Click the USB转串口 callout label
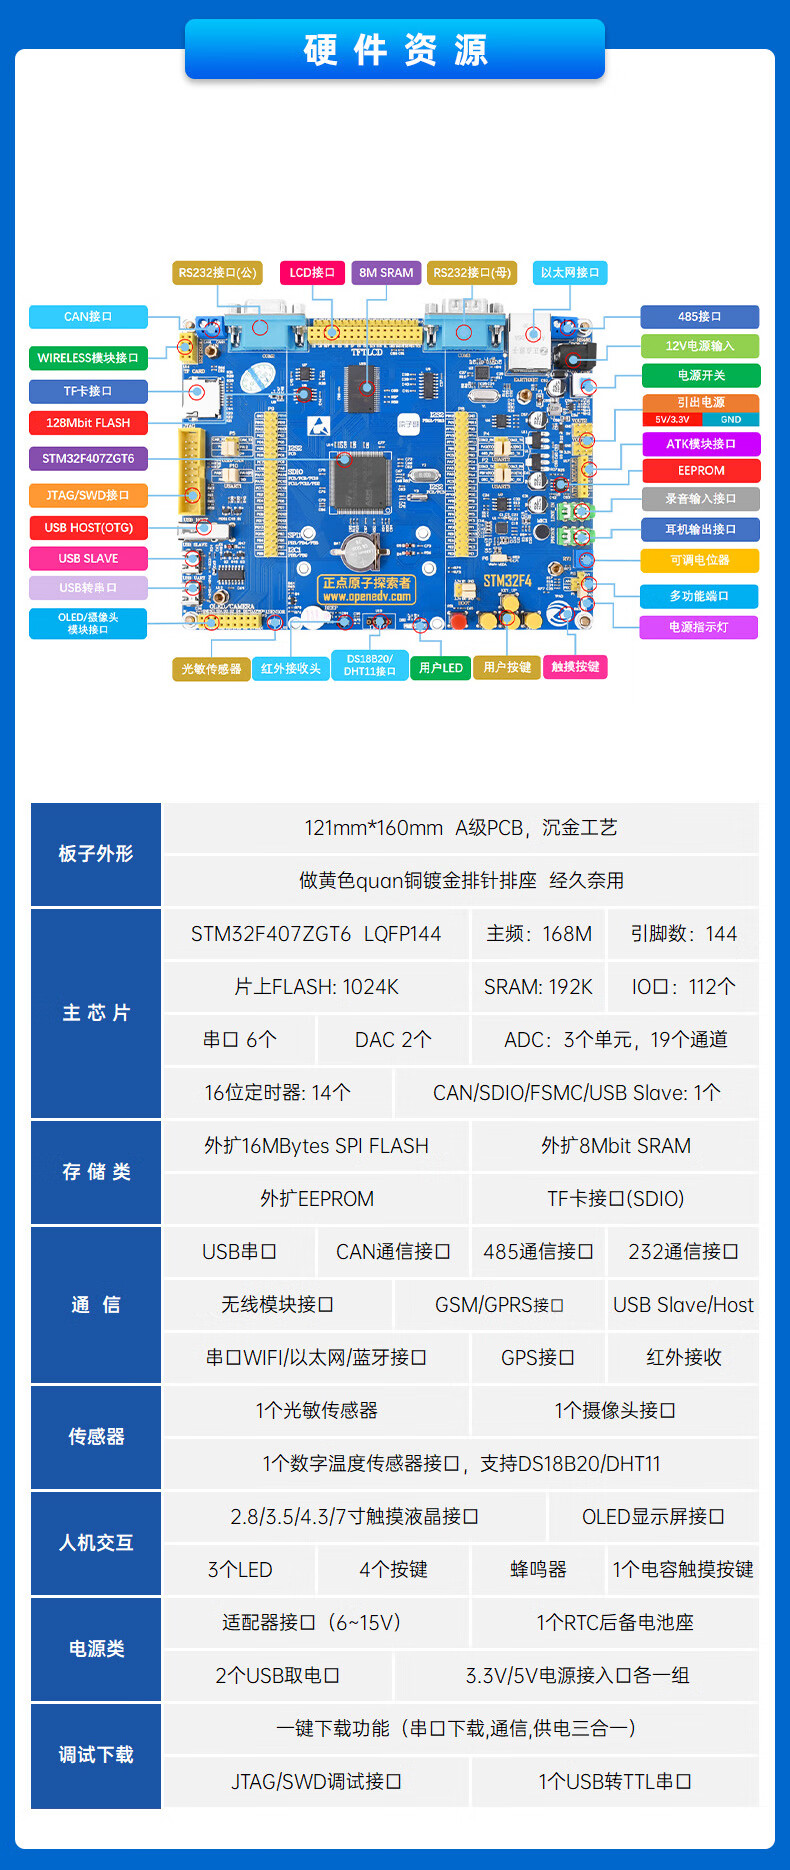Screen dimensions: 790x1870 pyautogui.click(x=88, y=588)
